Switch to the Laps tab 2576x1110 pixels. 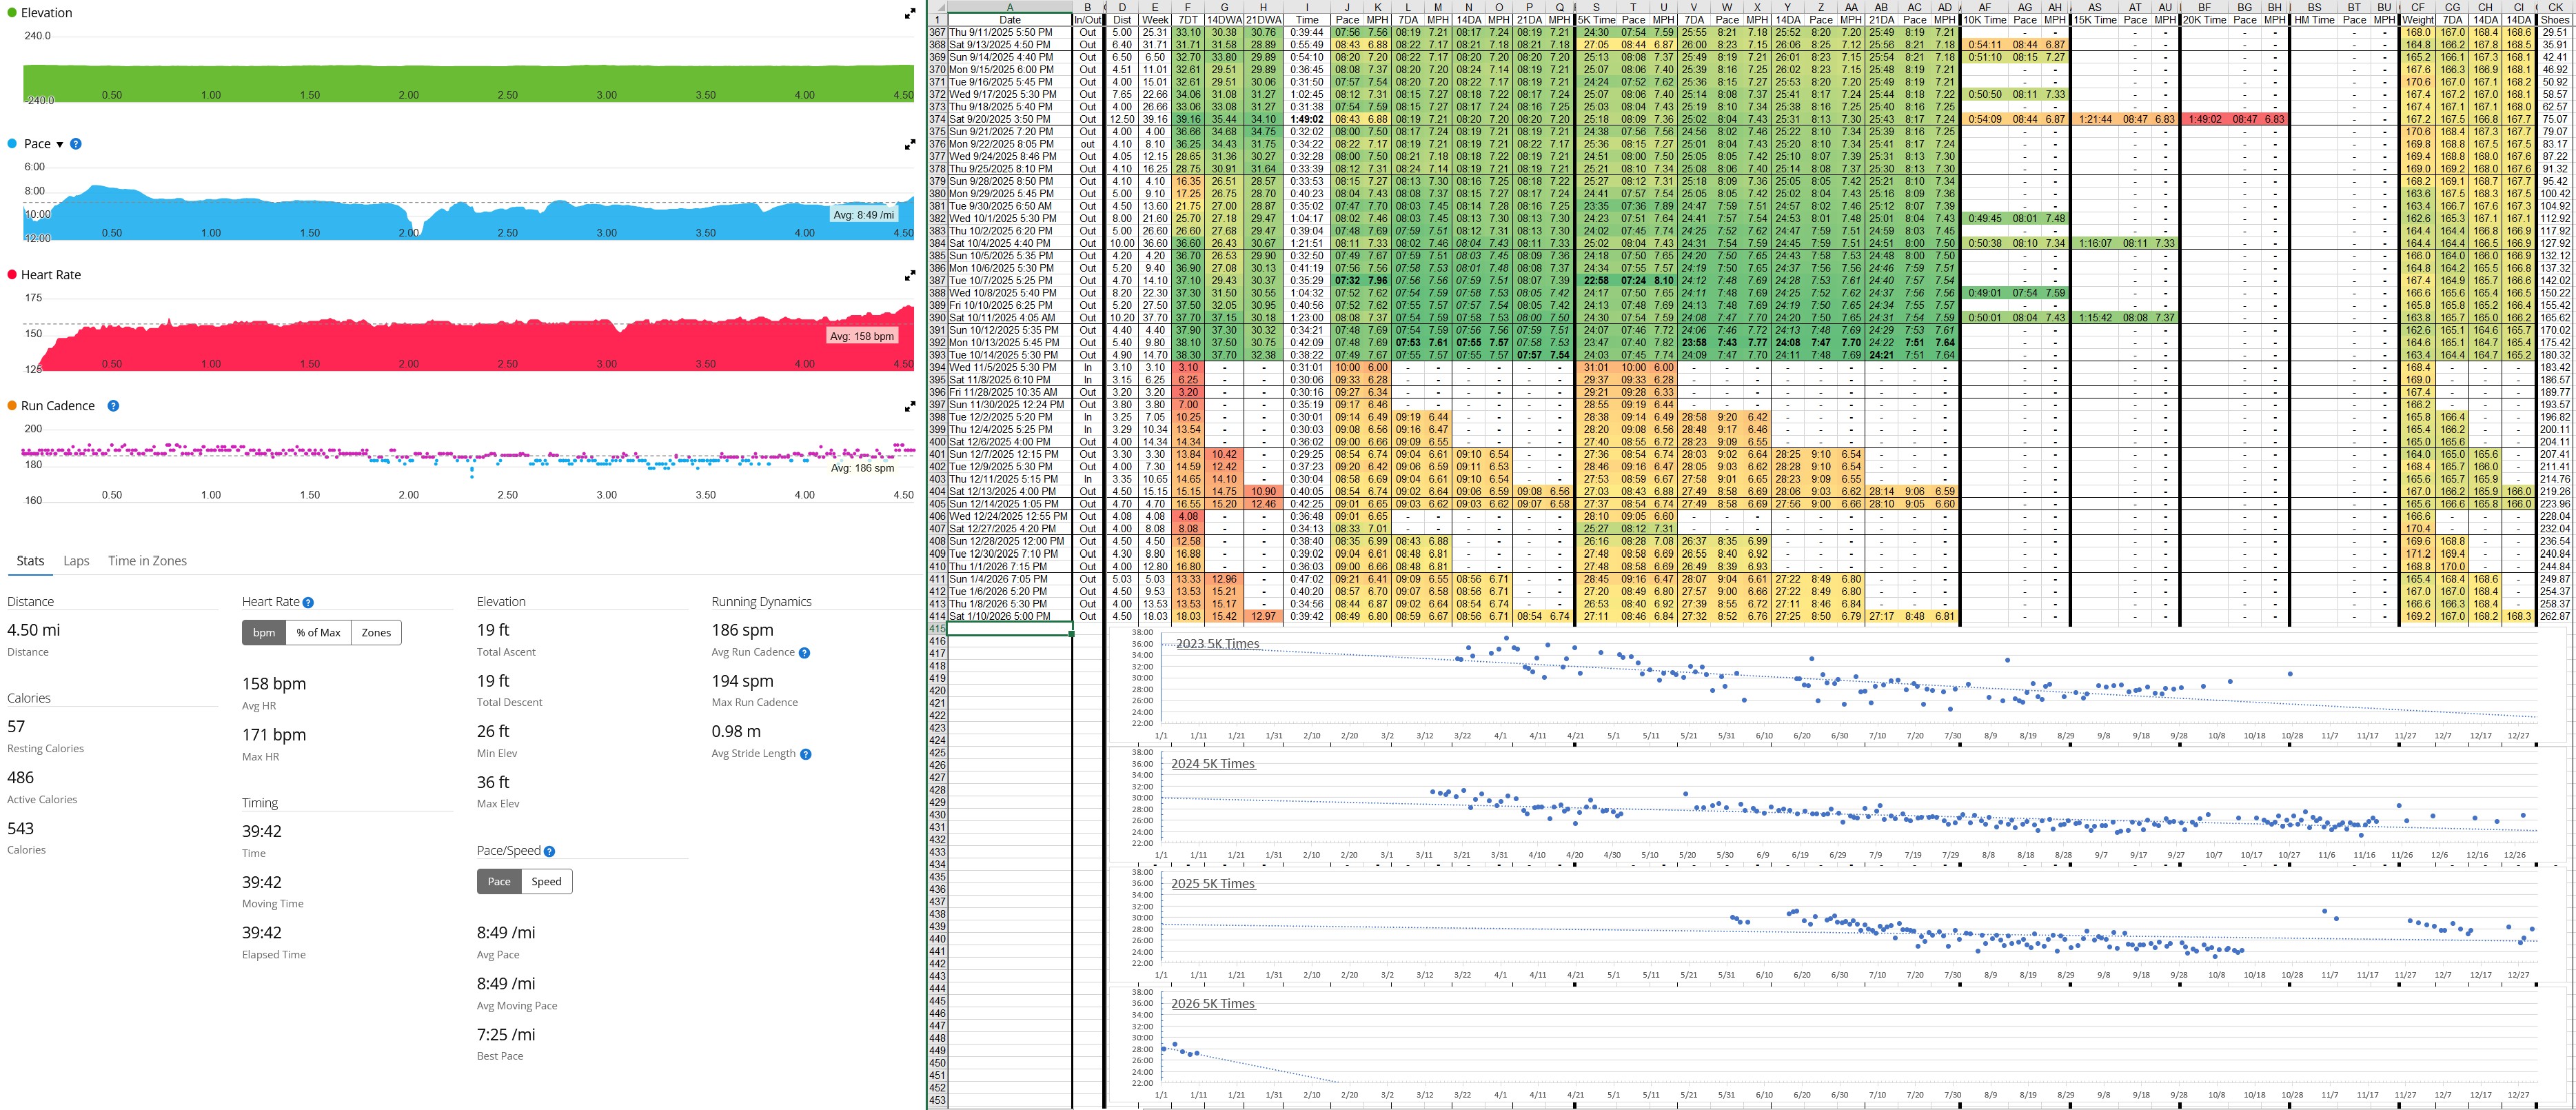tap(76, 561)
